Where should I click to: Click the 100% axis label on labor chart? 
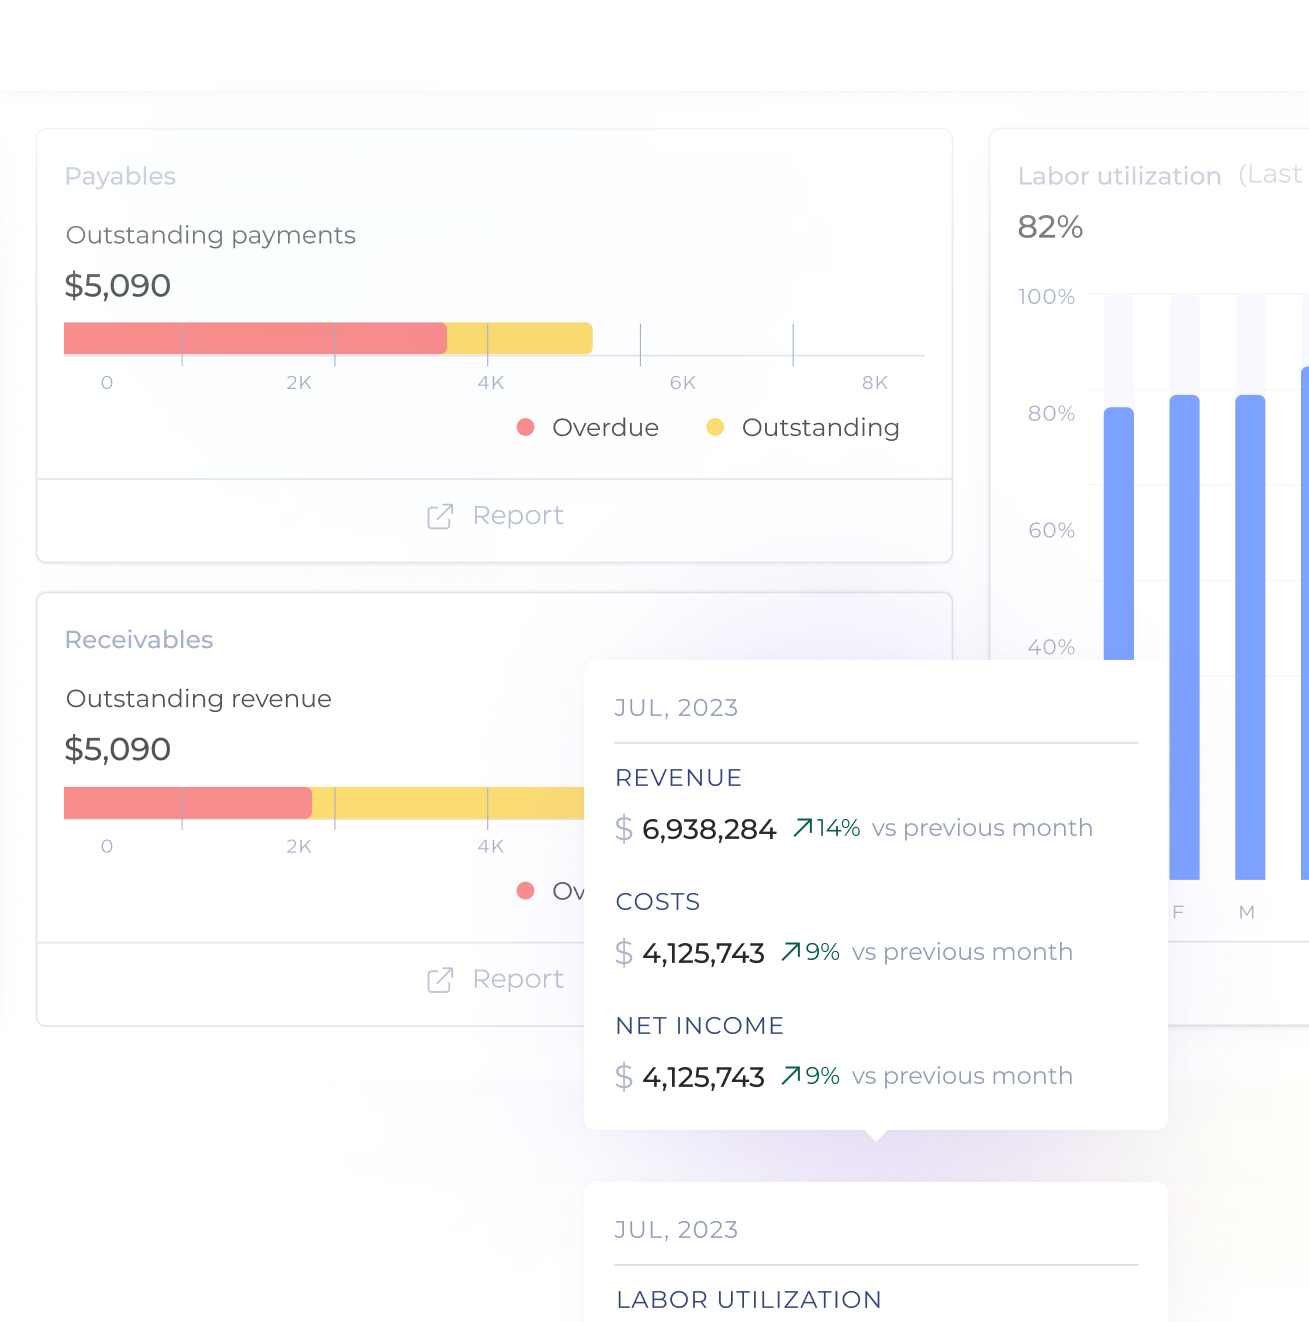pyautogui.click(x=1046, y=297)
